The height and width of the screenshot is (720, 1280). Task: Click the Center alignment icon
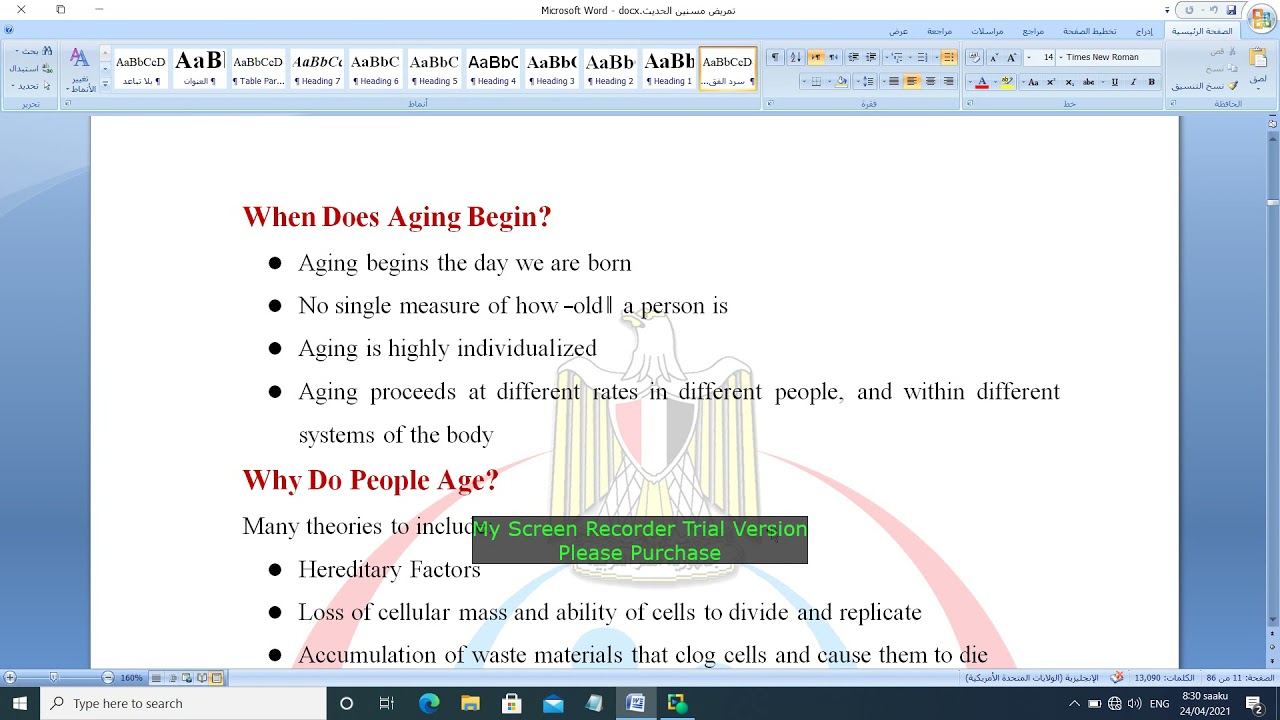tap(930, 82)
